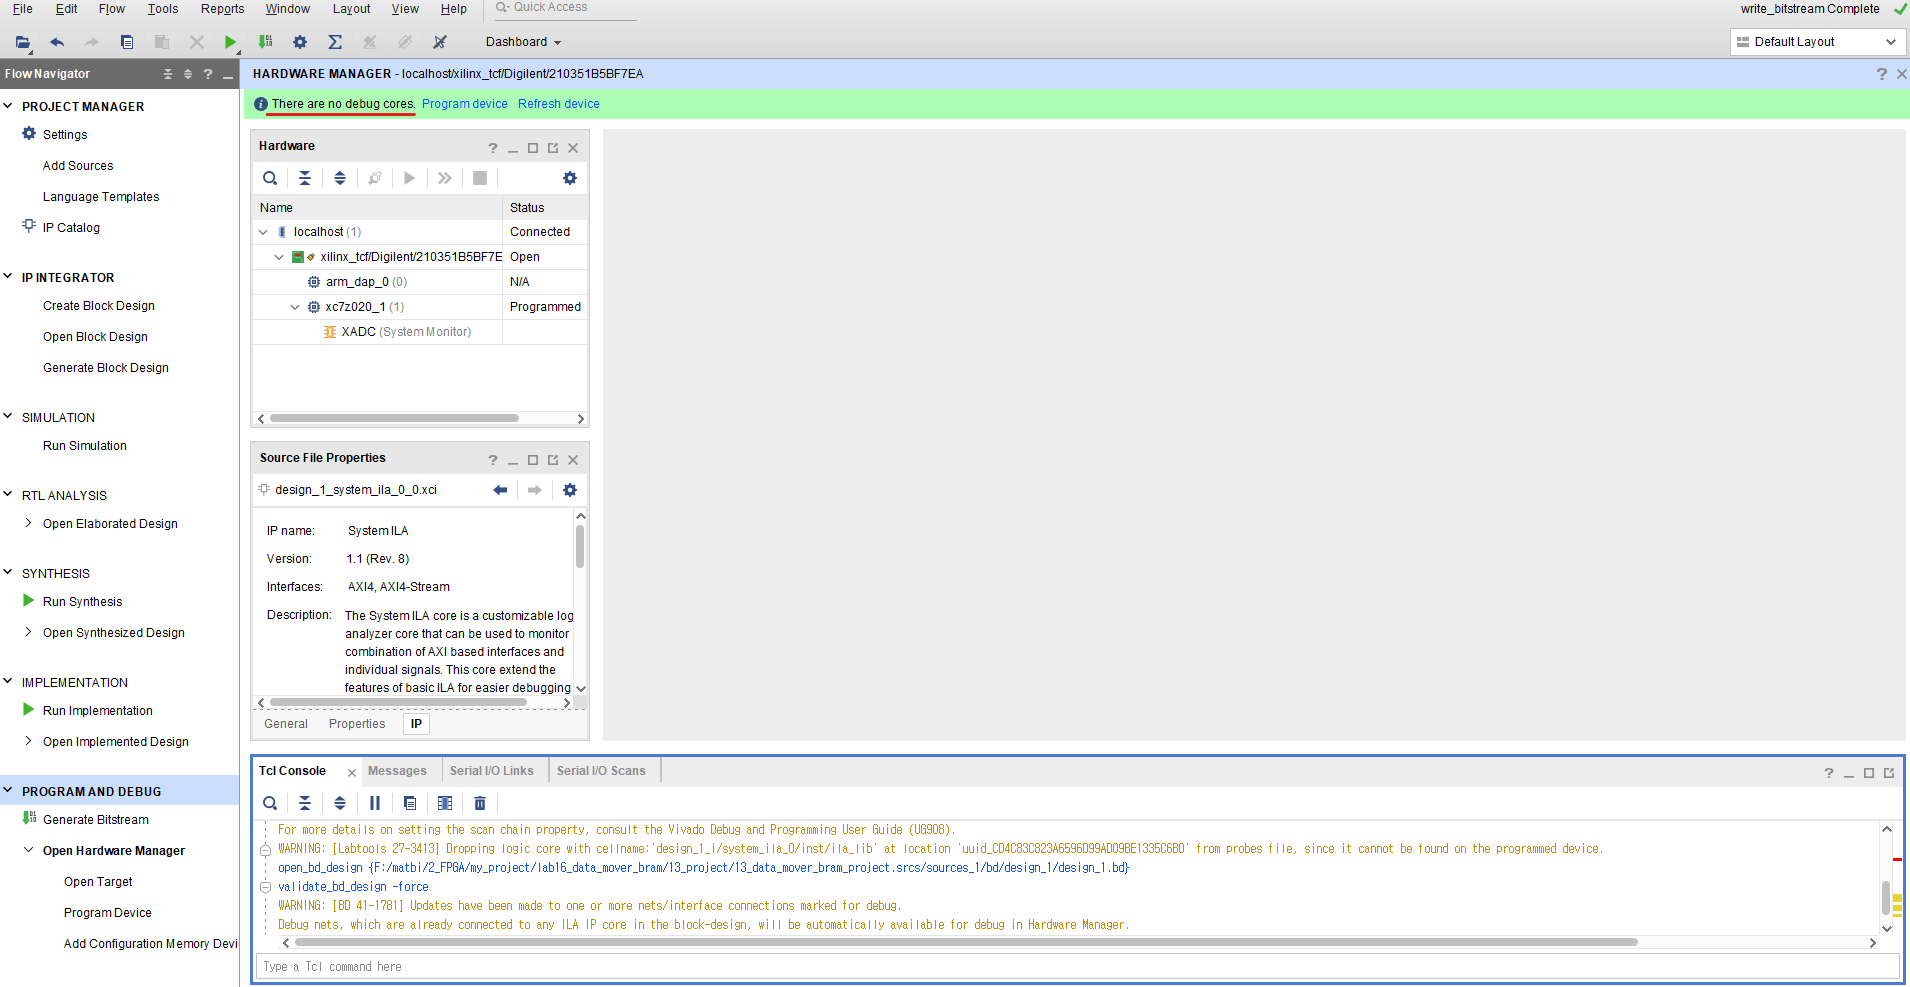Collapse the xc7z020_1 device node

point(295,307)
